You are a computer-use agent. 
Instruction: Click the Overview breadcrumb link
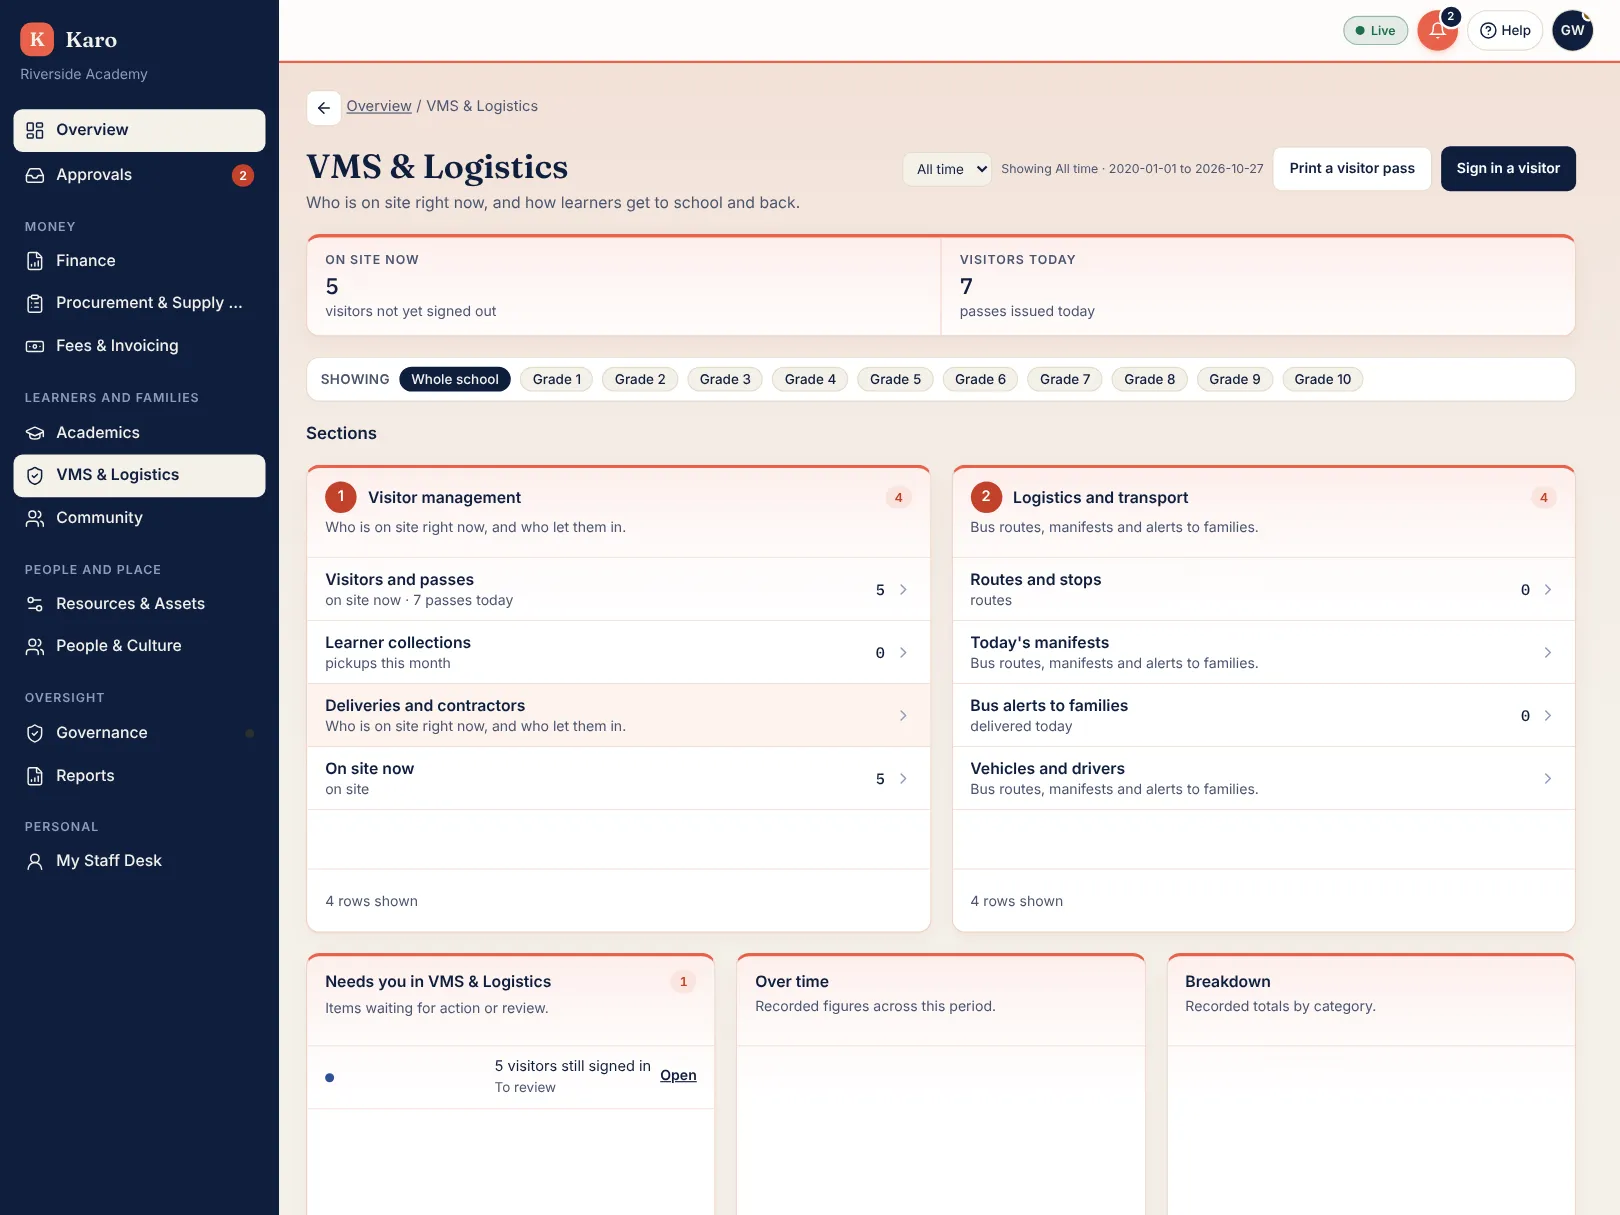[x=379, y=106]
